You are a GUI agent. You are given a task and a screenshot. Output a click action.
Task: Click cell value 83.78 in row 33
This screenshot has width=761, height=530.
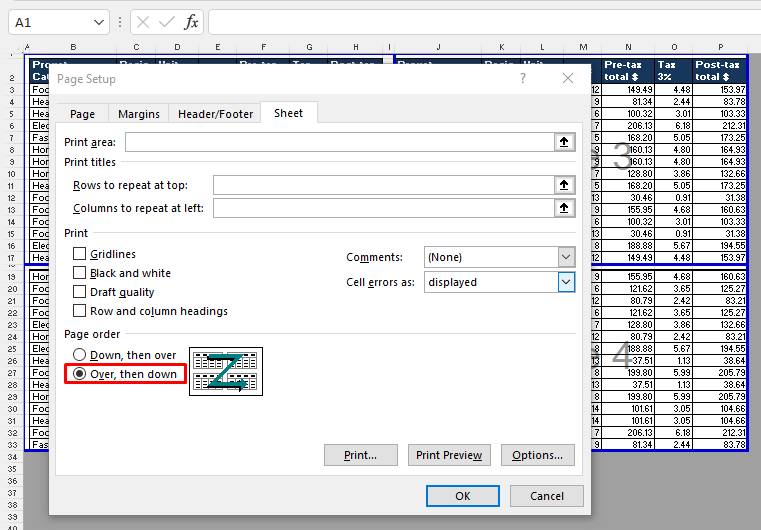720,445
